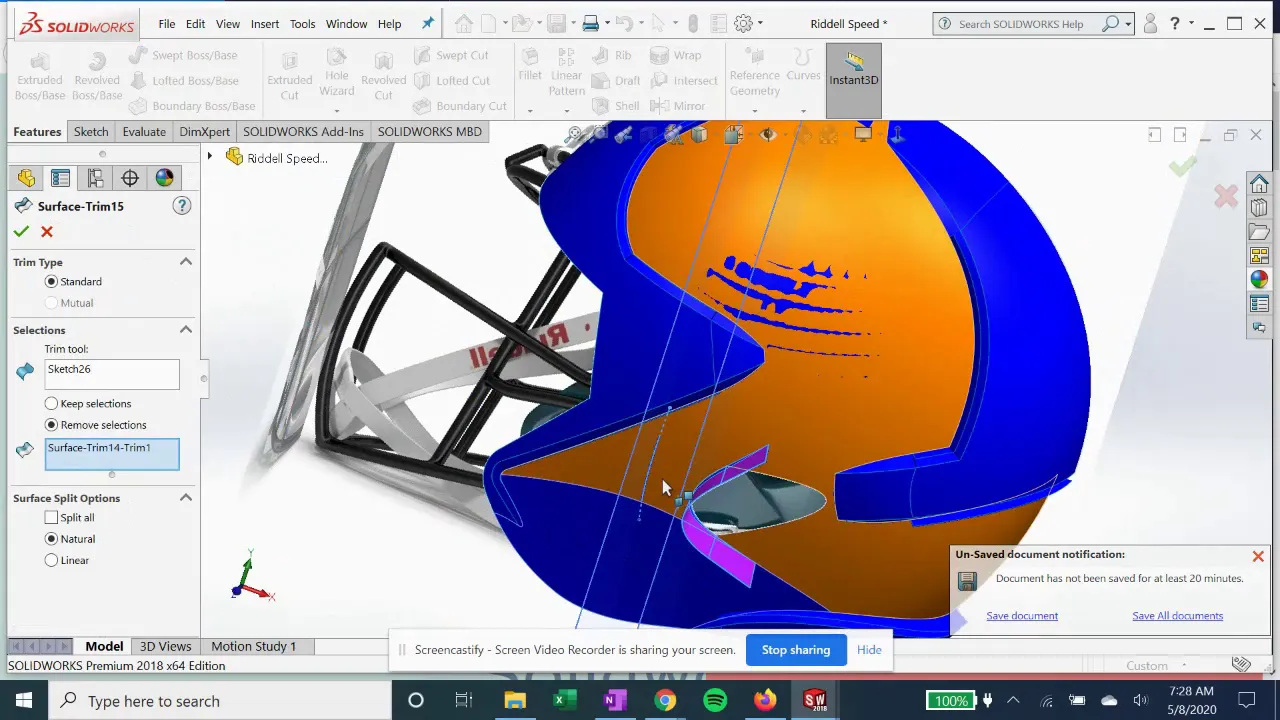Select Keep selections option
Screen dimensions: 1280x720
click(x=51, y=404)
